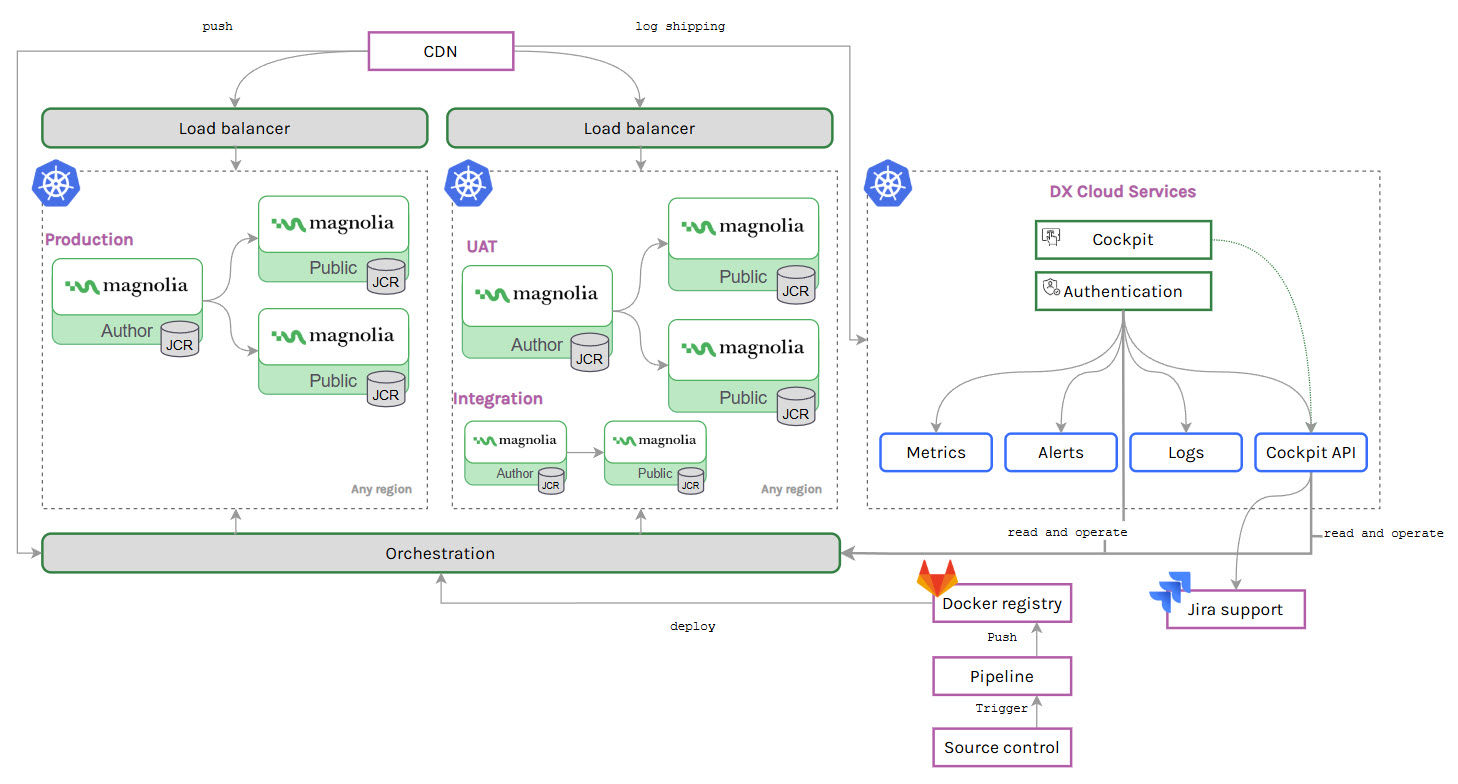
Task: Click the "Trigger" label above Source control
Action: point(1002,708)
